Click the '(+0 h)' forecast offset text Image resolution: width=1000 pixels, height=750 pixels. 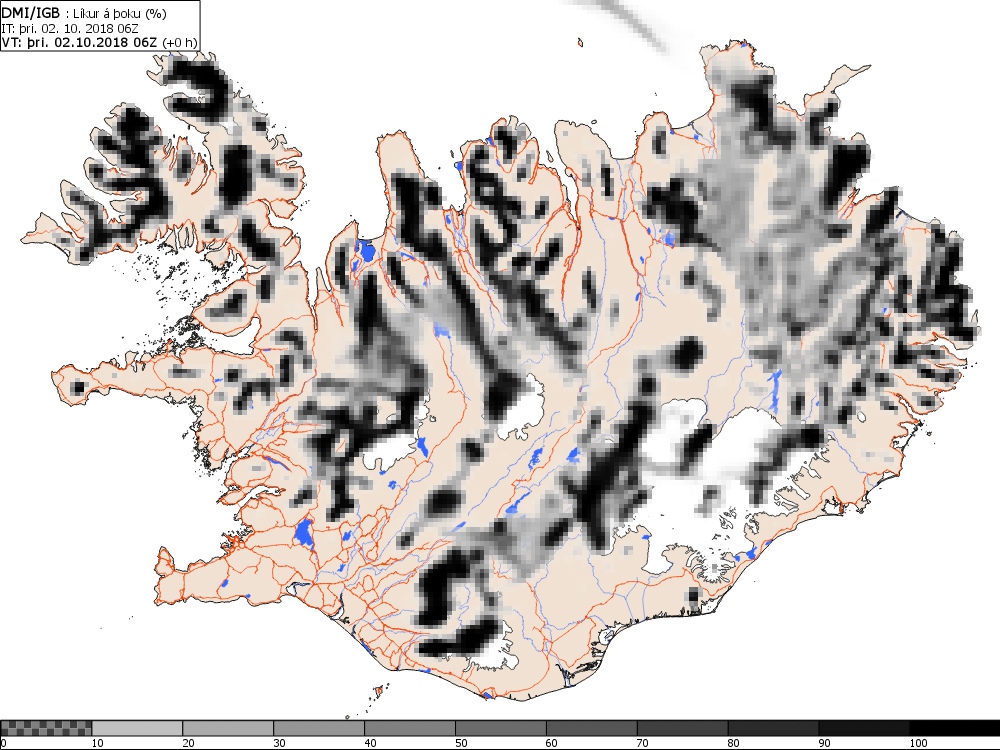coord(180,43)
